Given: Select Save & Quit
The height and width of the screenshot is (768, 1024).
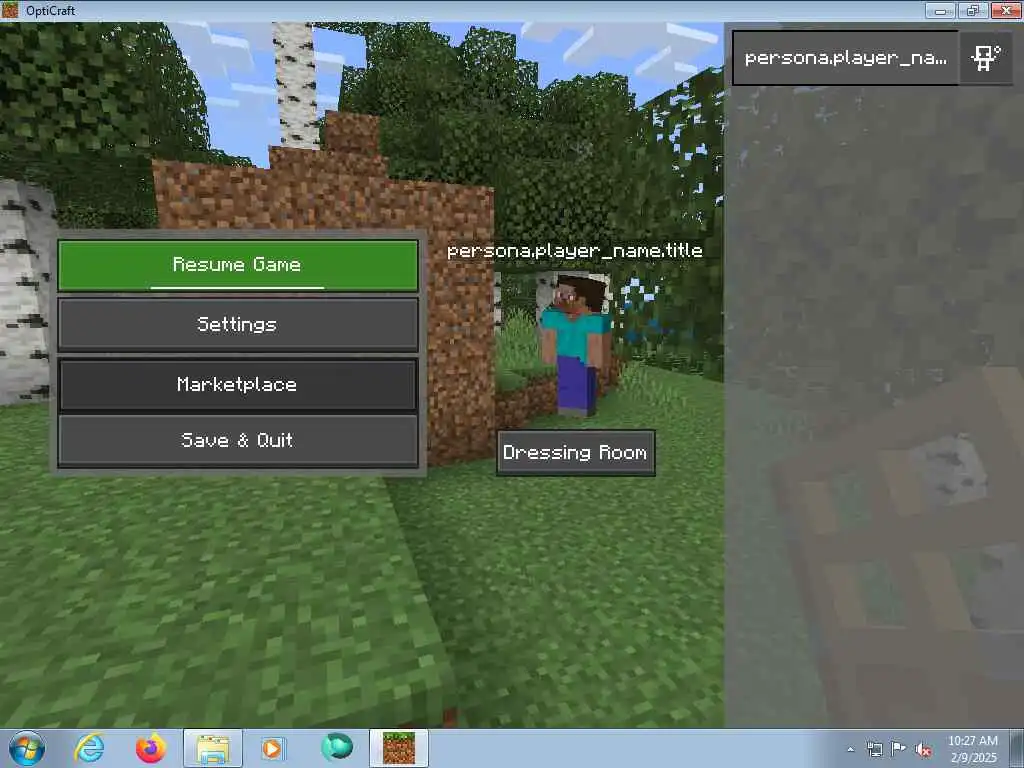Looking at the screenshot, I should point(238,441).
